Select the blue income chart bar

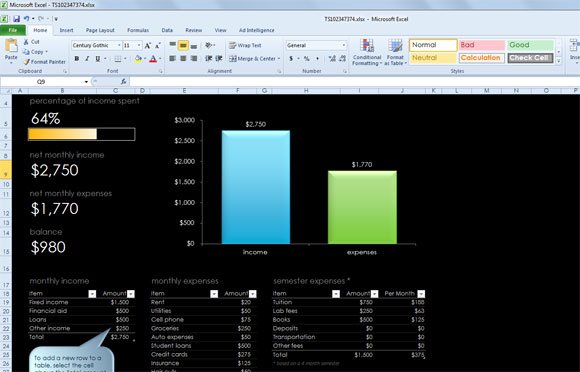click(256, 187)
